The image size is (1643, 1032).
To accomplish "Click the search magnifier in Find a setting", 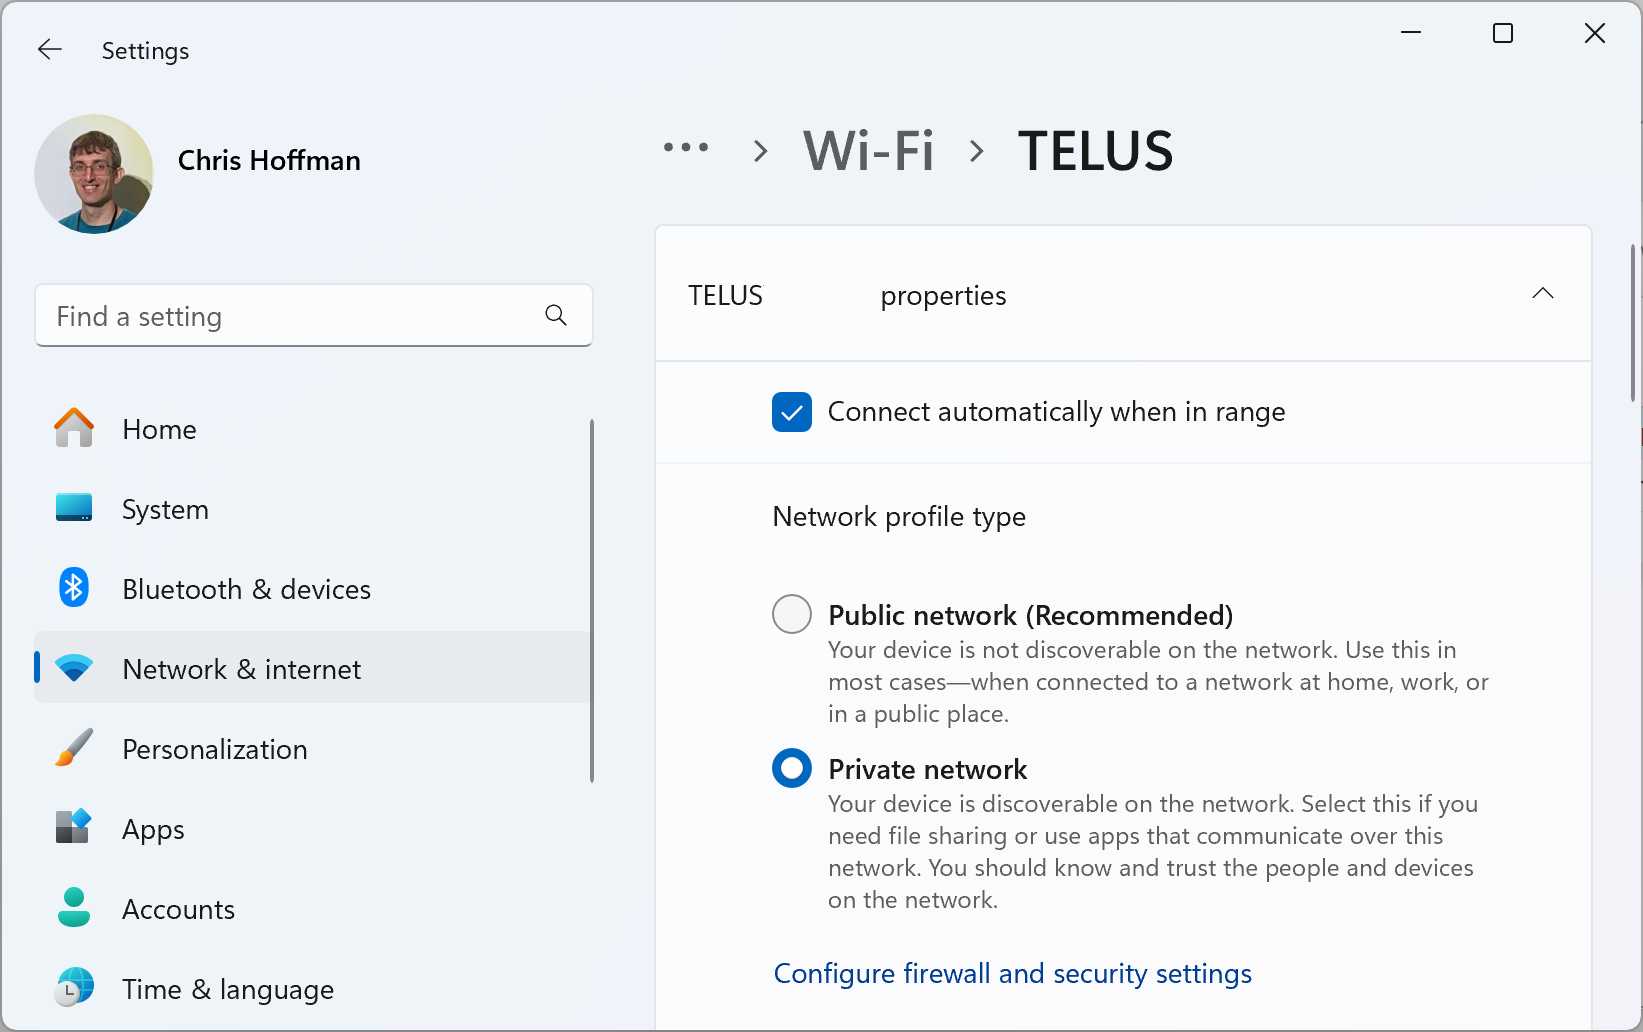I will 556,315.
